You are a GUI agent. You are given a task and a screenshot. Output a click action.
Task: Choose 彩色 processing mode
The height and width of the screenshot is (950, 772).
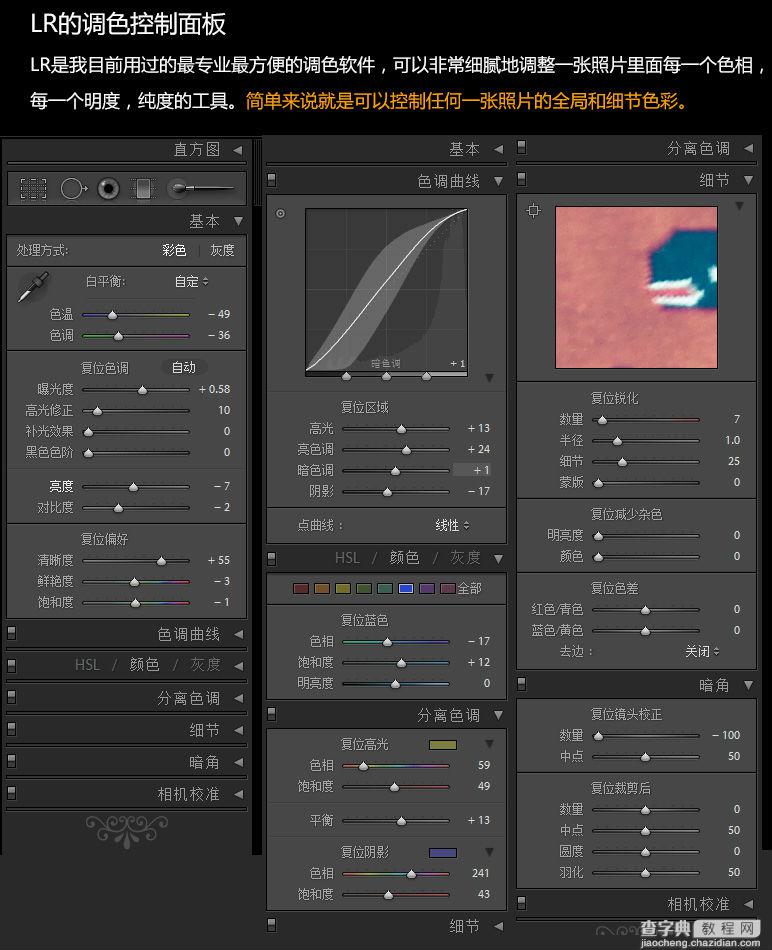coord(174,250)
